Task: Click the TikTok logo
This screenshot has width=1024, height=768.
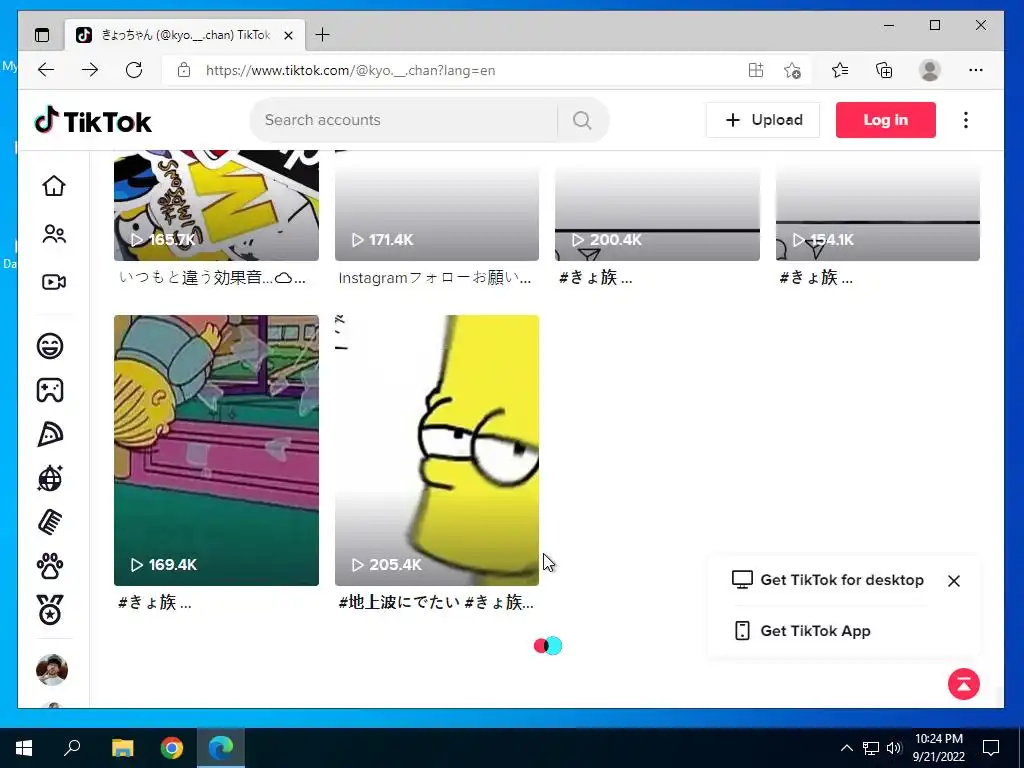Action: [x=93, y=121]
